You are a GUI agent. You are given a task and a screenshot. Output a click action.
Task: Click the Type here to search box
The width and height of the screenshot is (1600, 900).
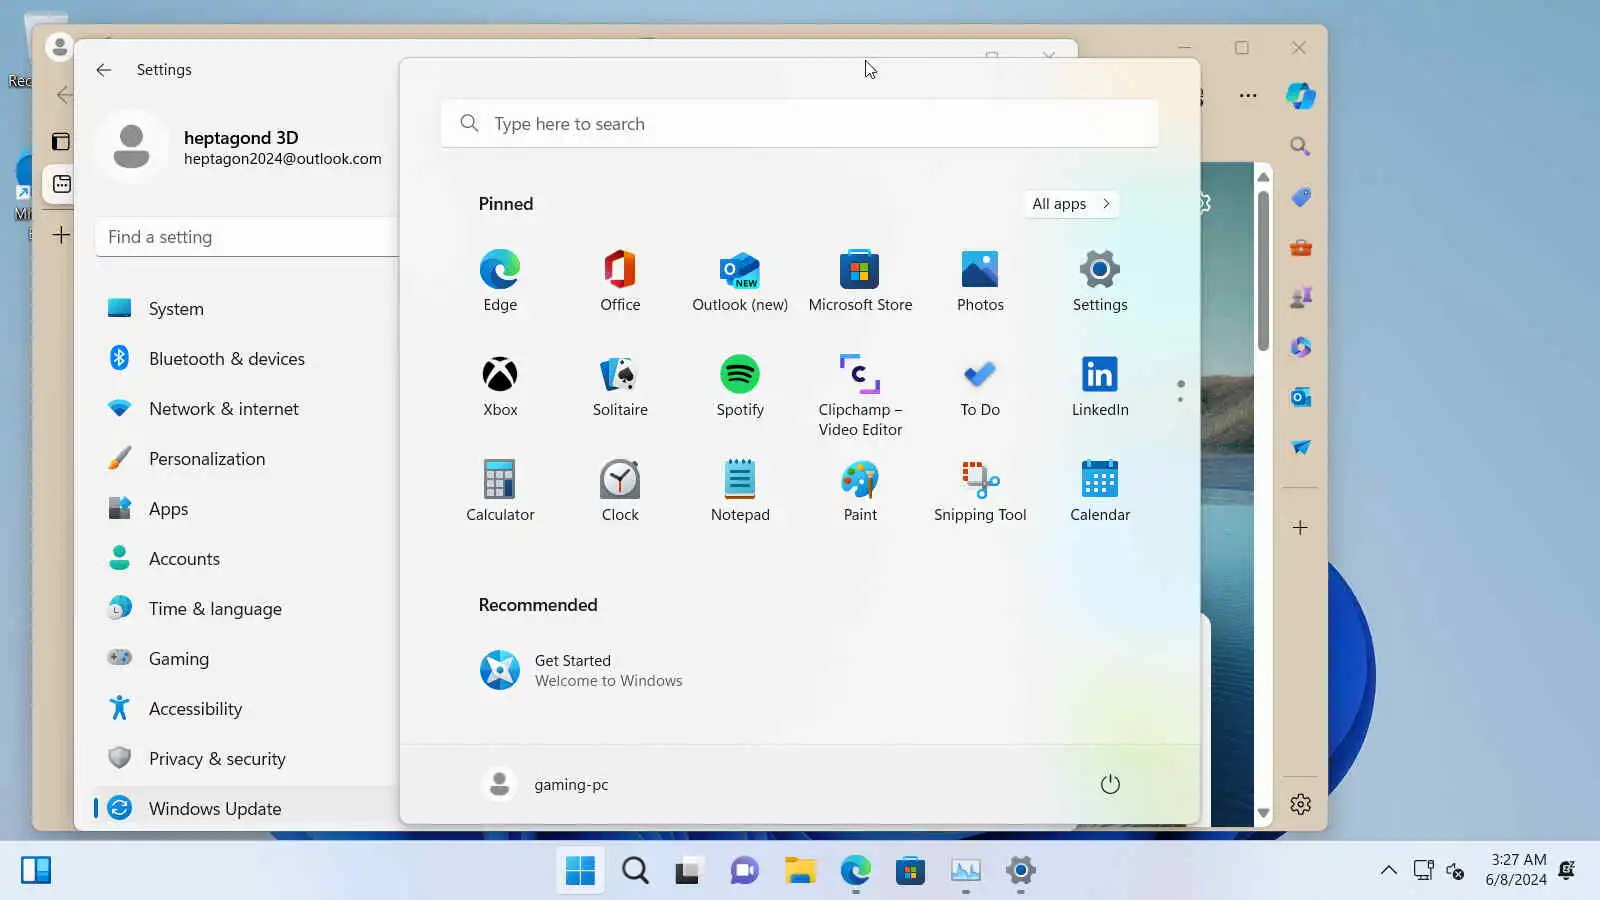[800, 124]
